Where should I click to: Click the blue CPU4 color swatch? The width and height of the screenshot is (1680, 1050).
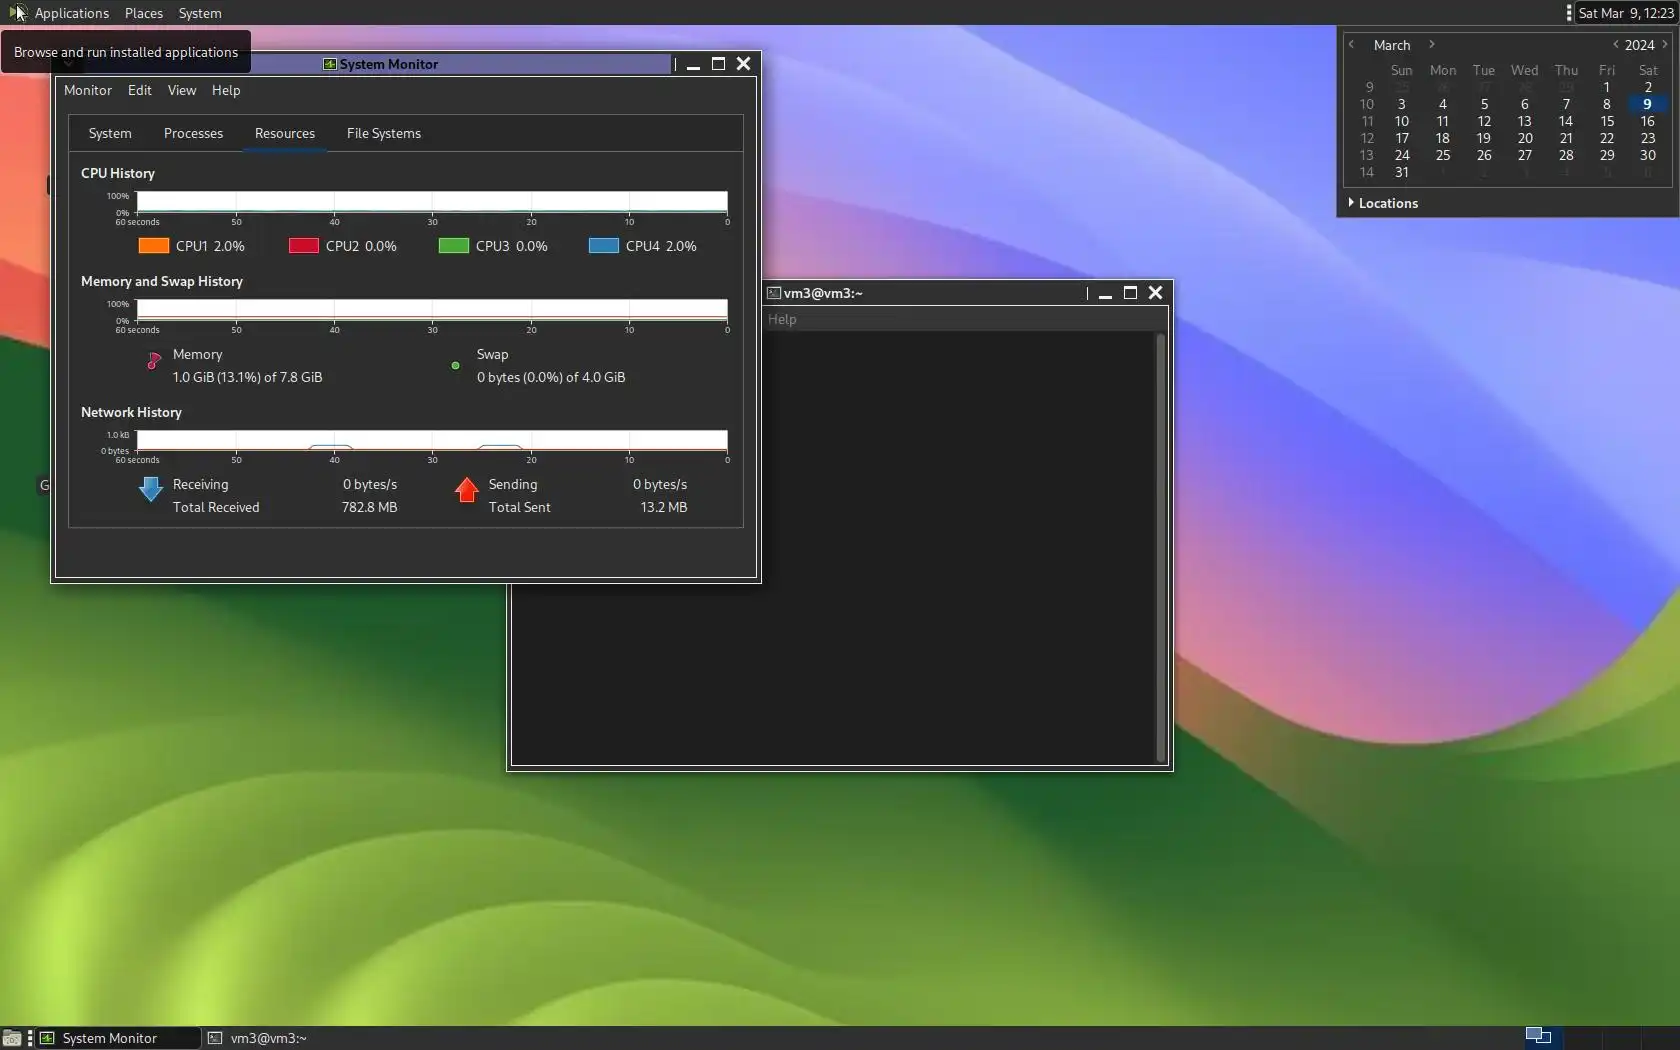pos(604,246)
